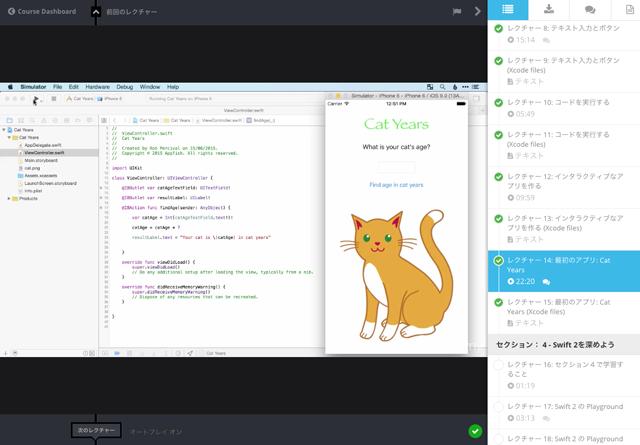
Task: Open the downloads tab icon
Action: click(x=549, y=9)
